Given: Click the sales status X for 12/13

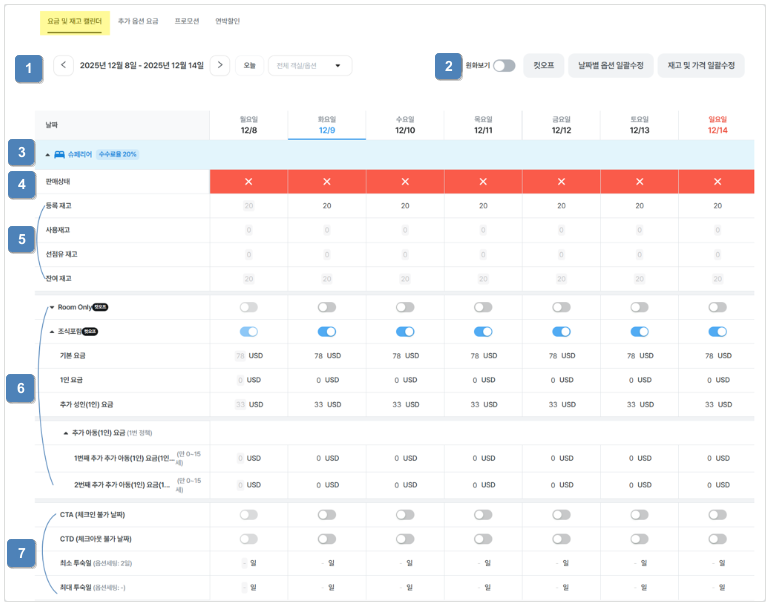Looking at the screenshot, I should click(x=639, y=182).
